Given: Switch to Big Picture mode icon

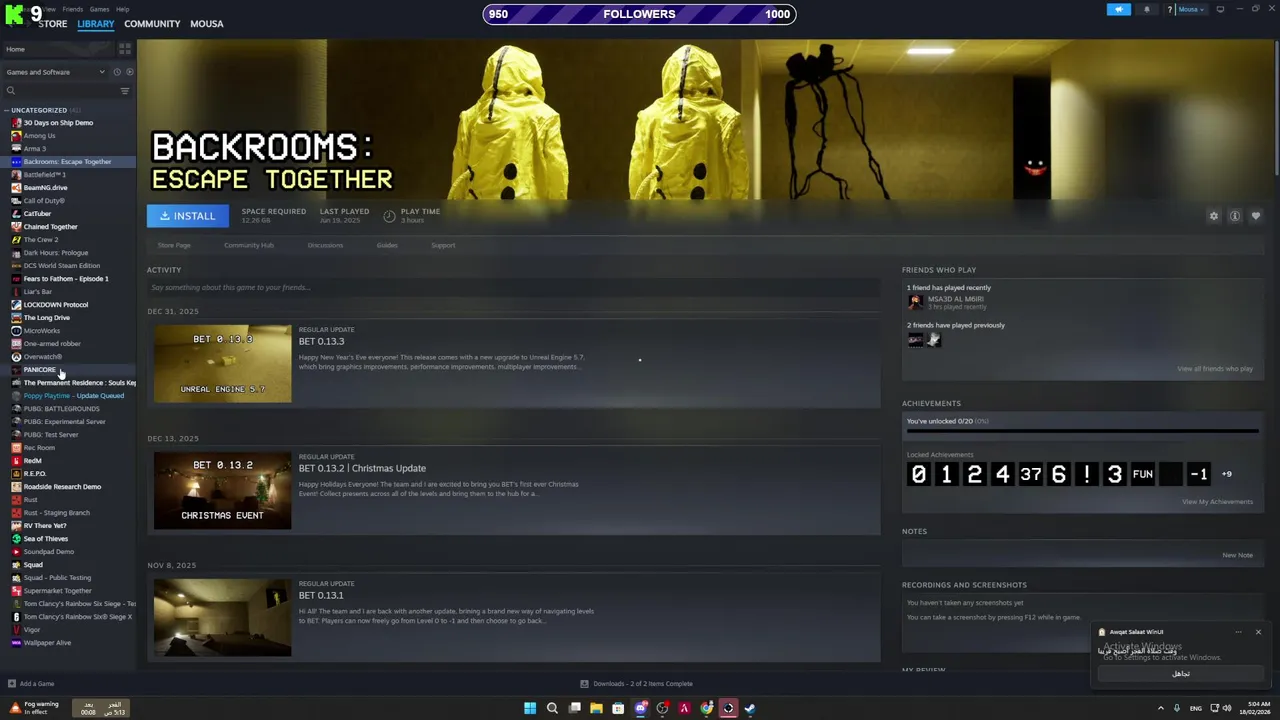Looking at the screenshot, I should 1220,9.
